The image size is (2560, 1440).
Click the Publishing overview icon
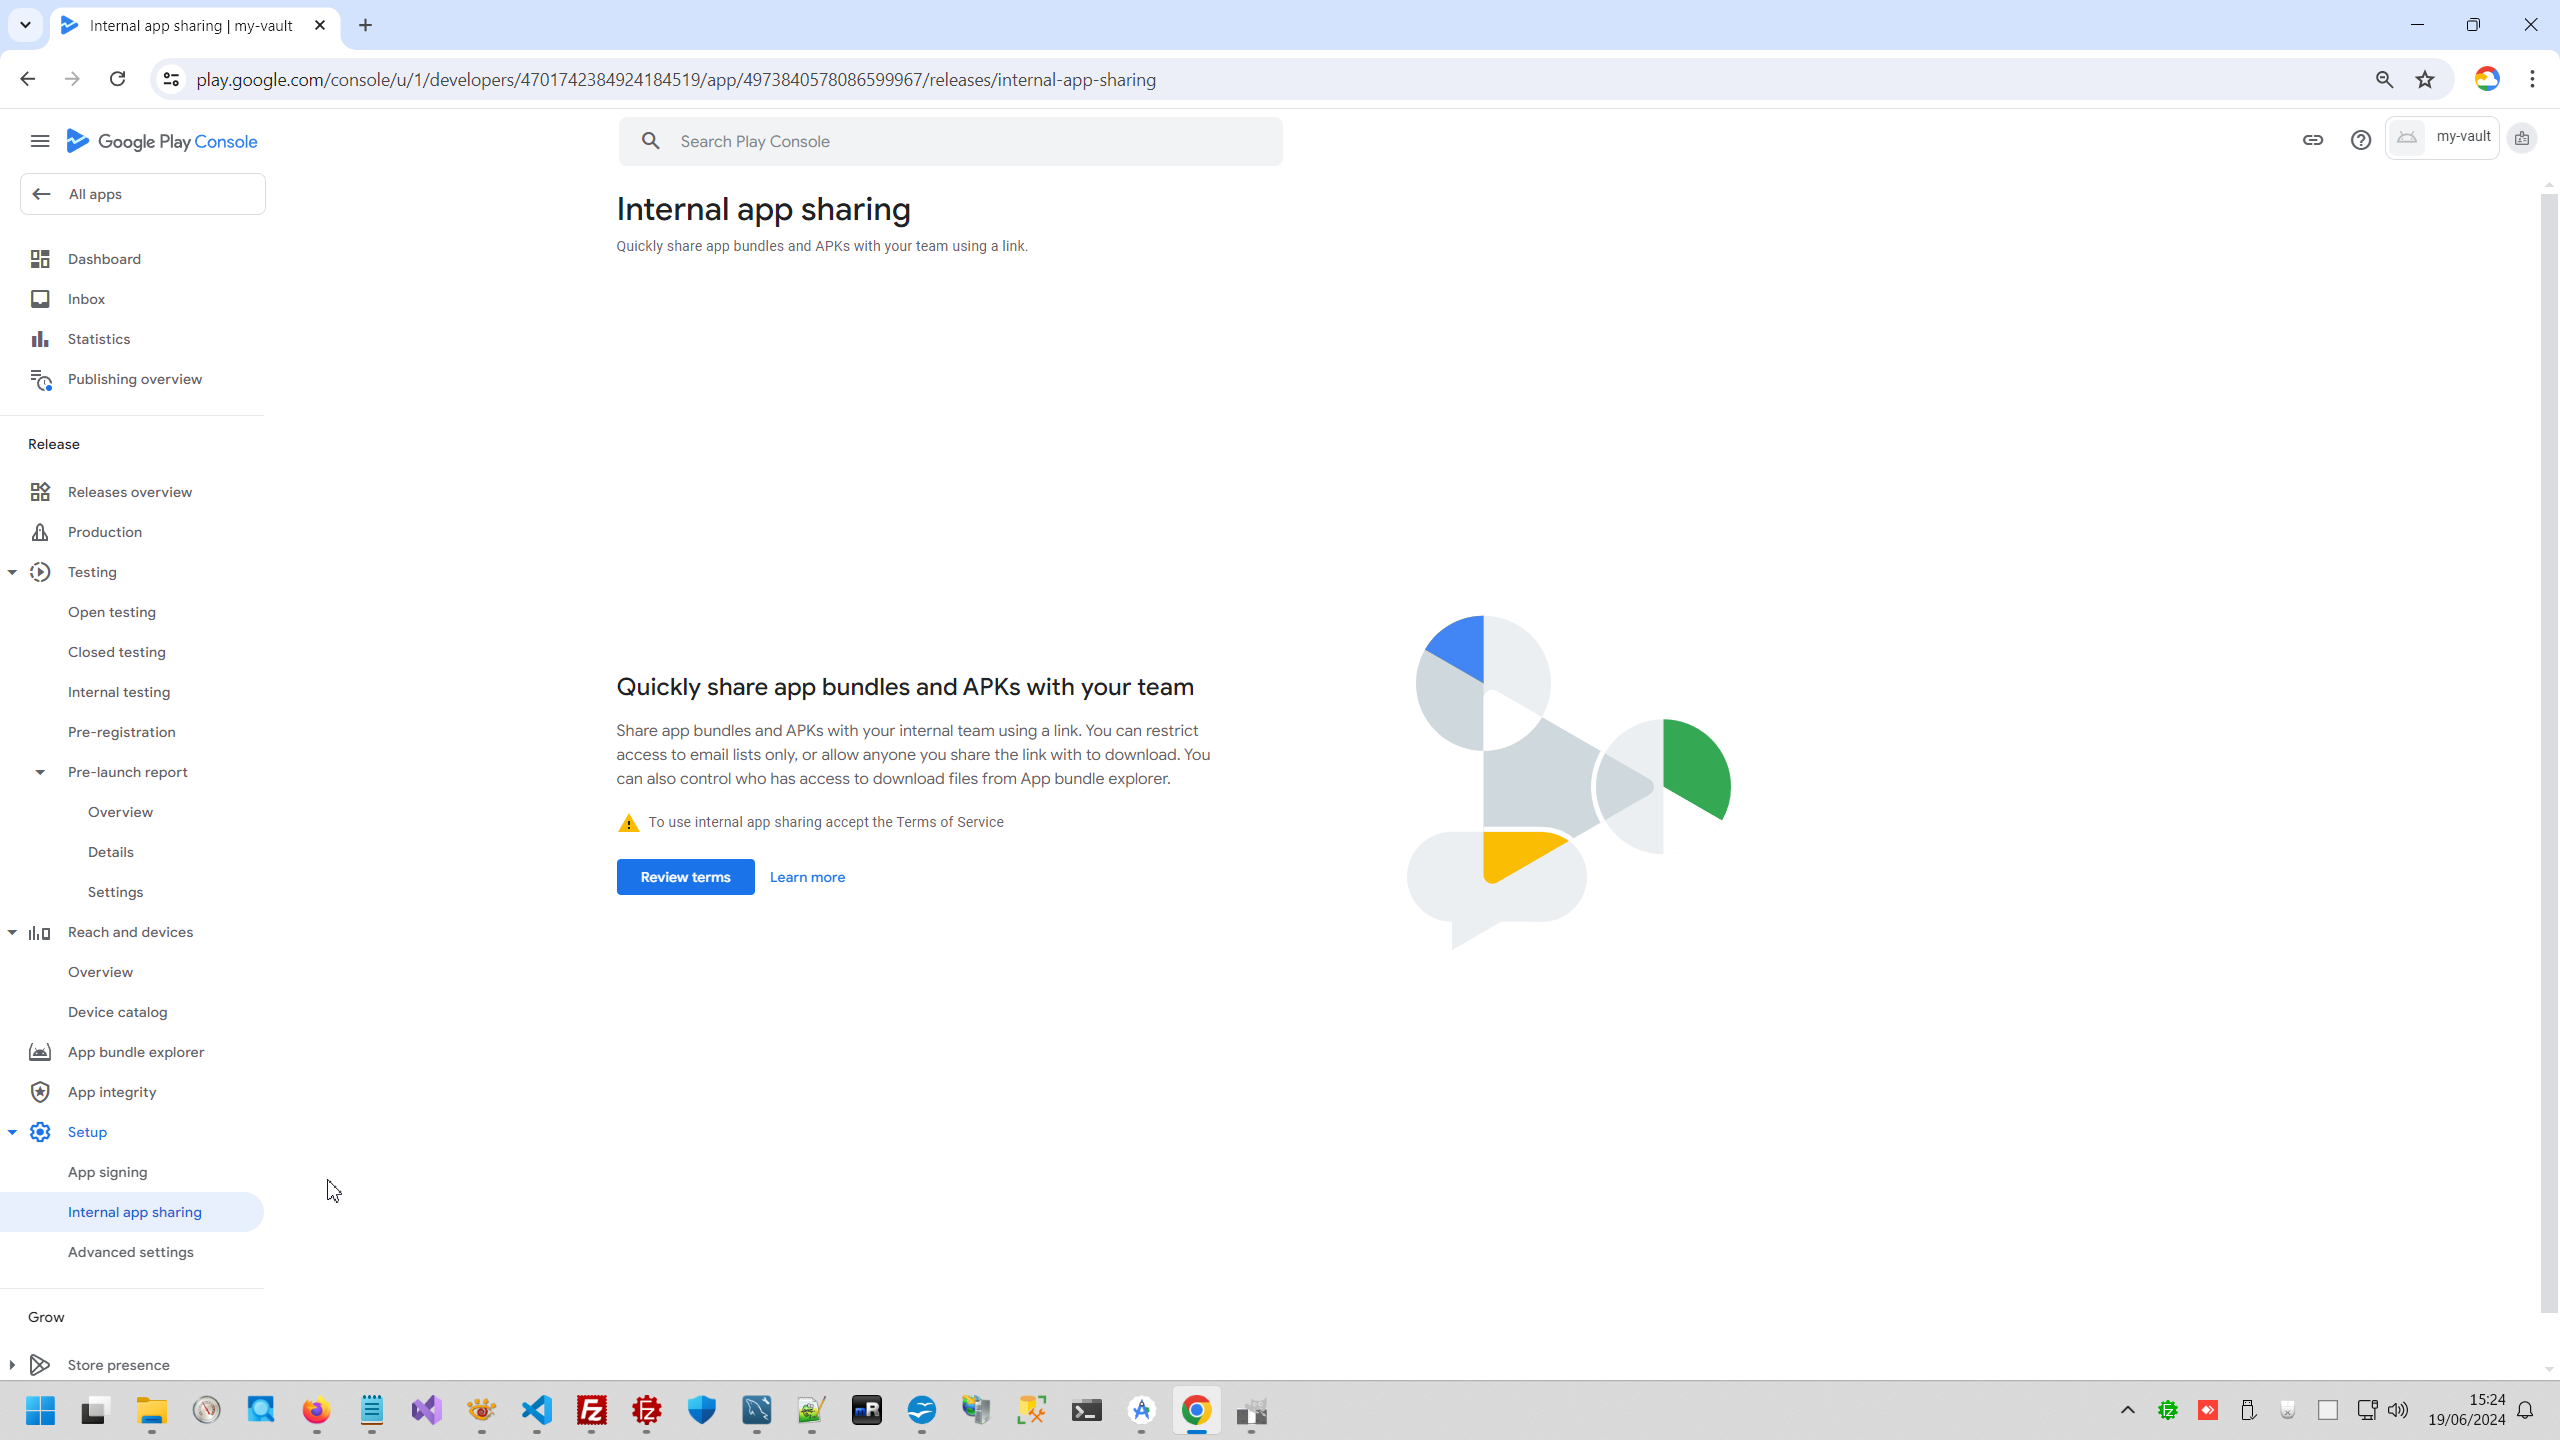click(x=40, y=379)
